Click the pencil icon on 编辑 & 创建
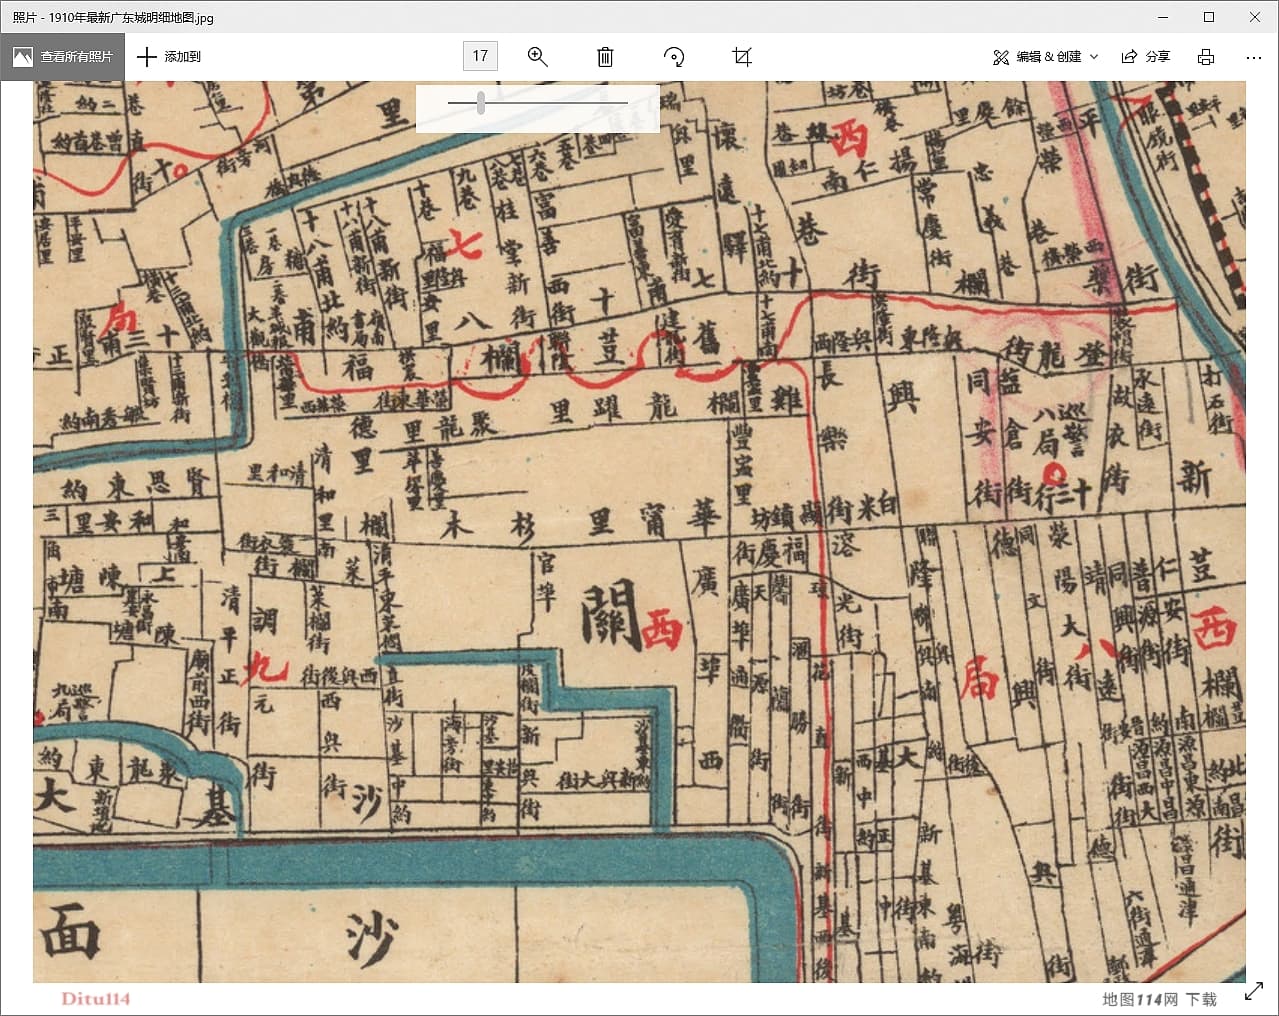Screen dimensions: 1279x1016 (1001, 57)
